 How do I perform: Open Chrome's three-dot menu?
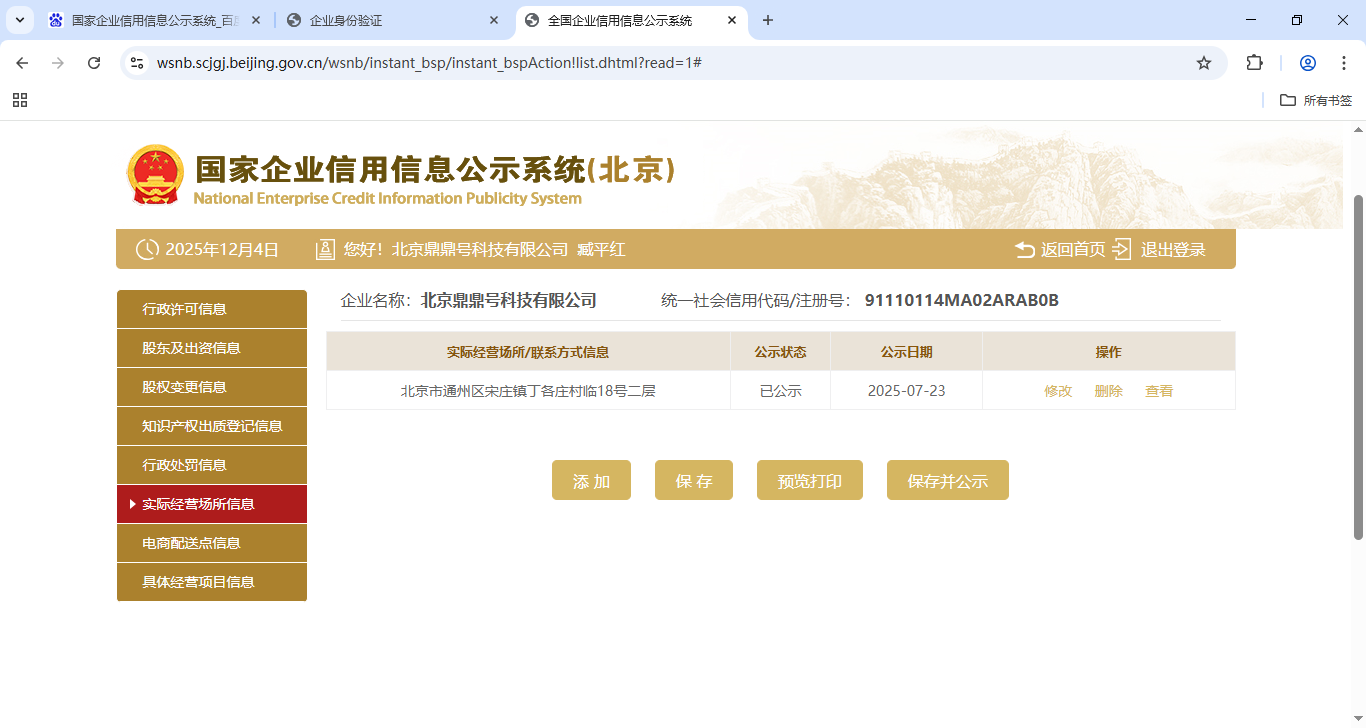click(x=1344, y=63)
